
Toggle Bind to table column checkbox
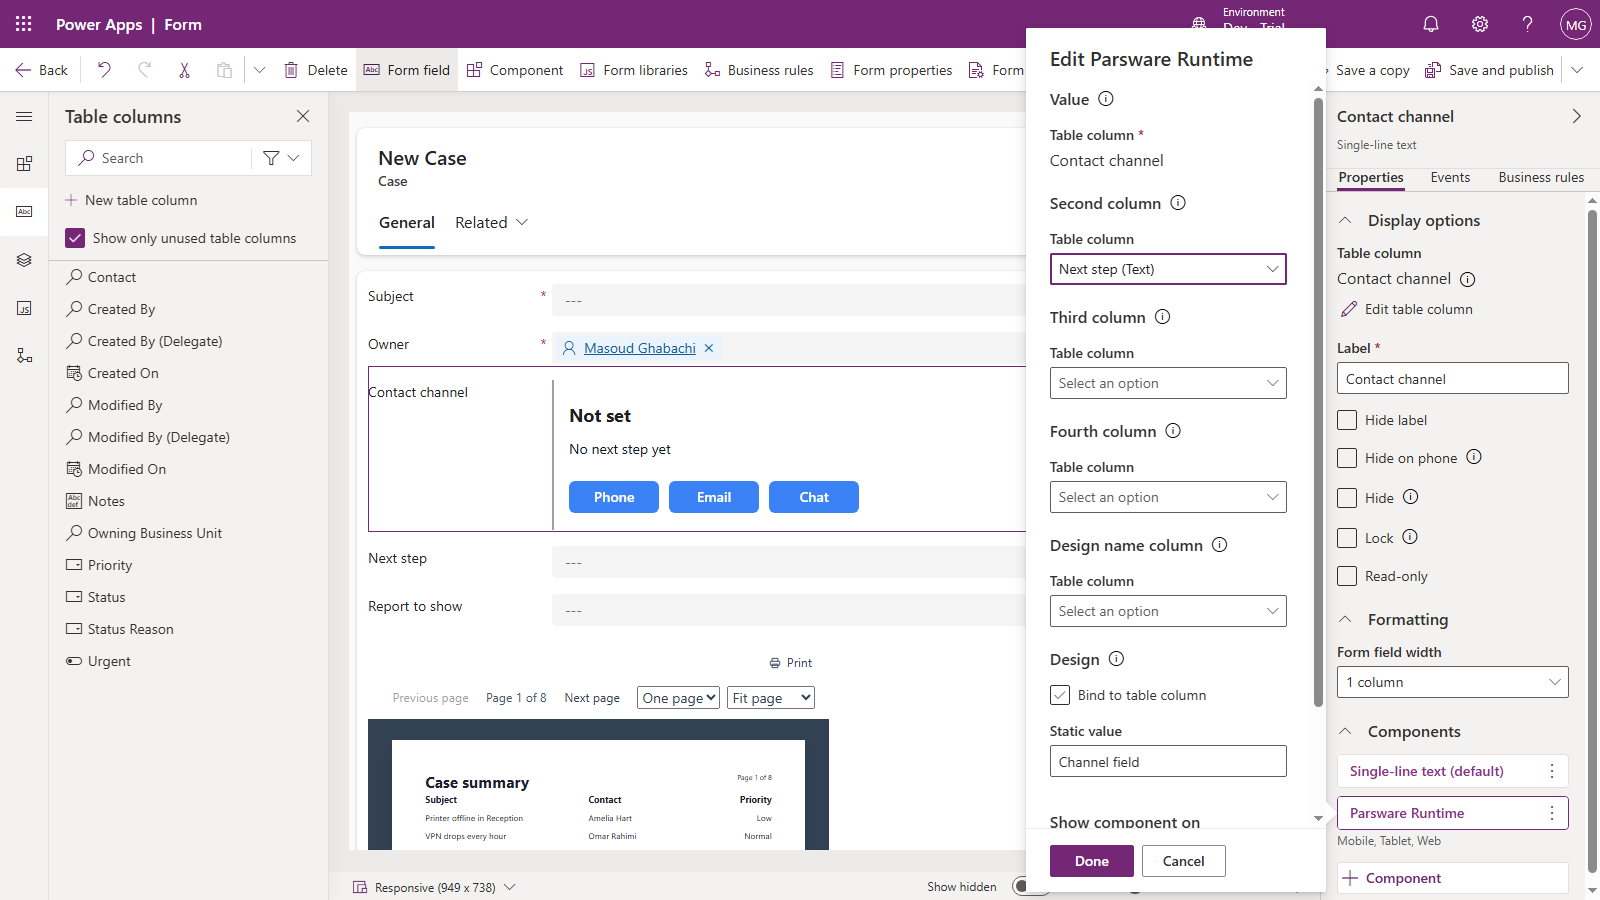coord(1060,695)
